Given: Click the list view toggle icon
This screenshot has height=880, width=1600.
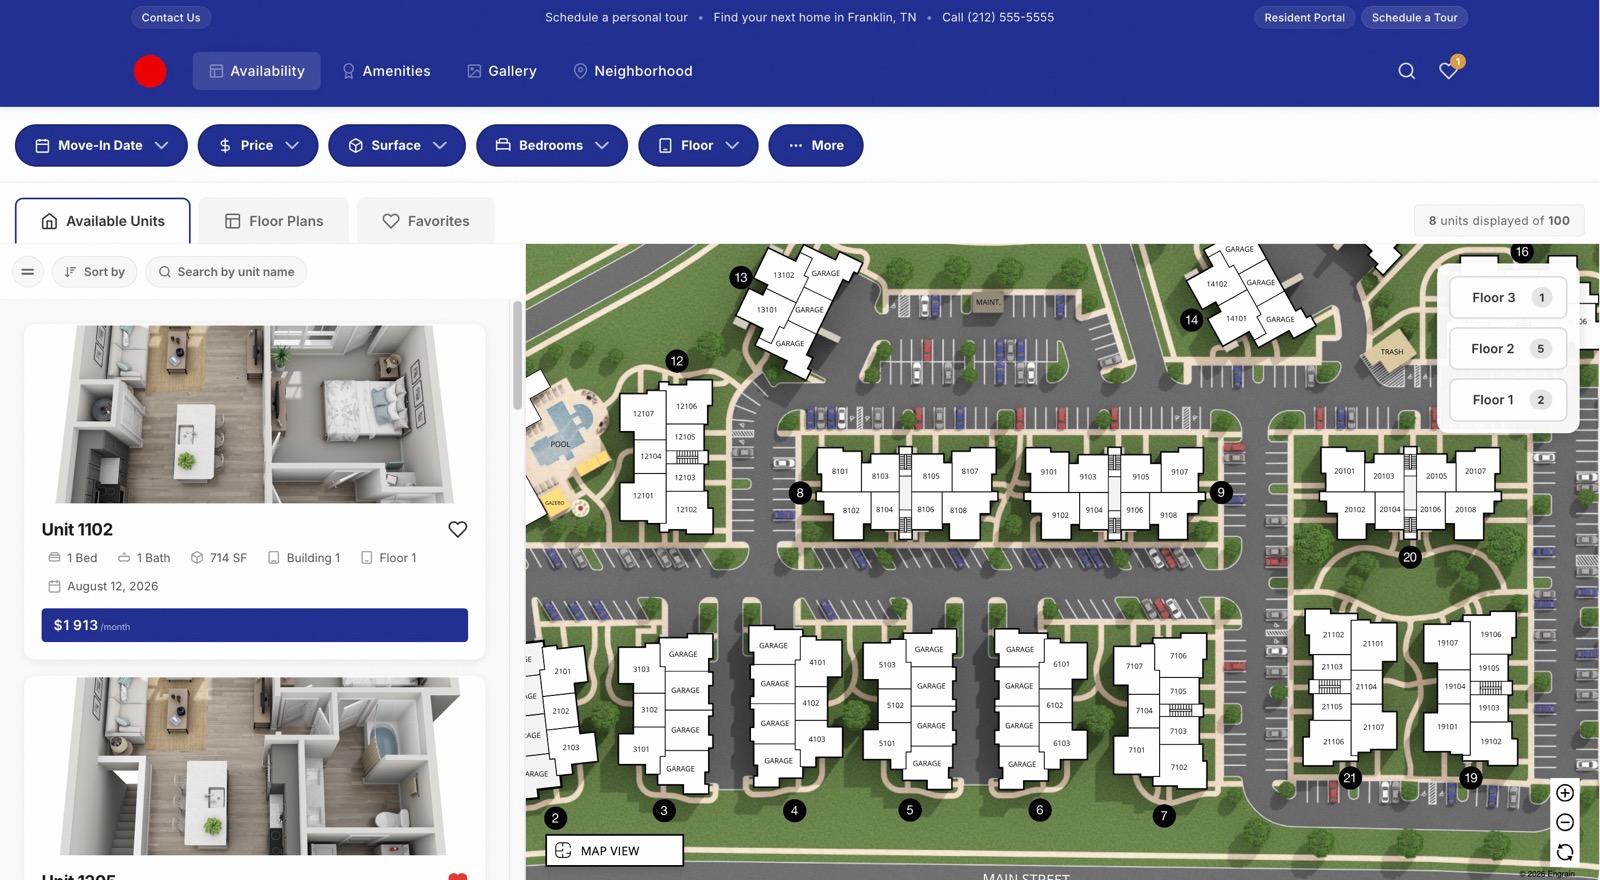Looking at the screenshot, I should point(28,272).
